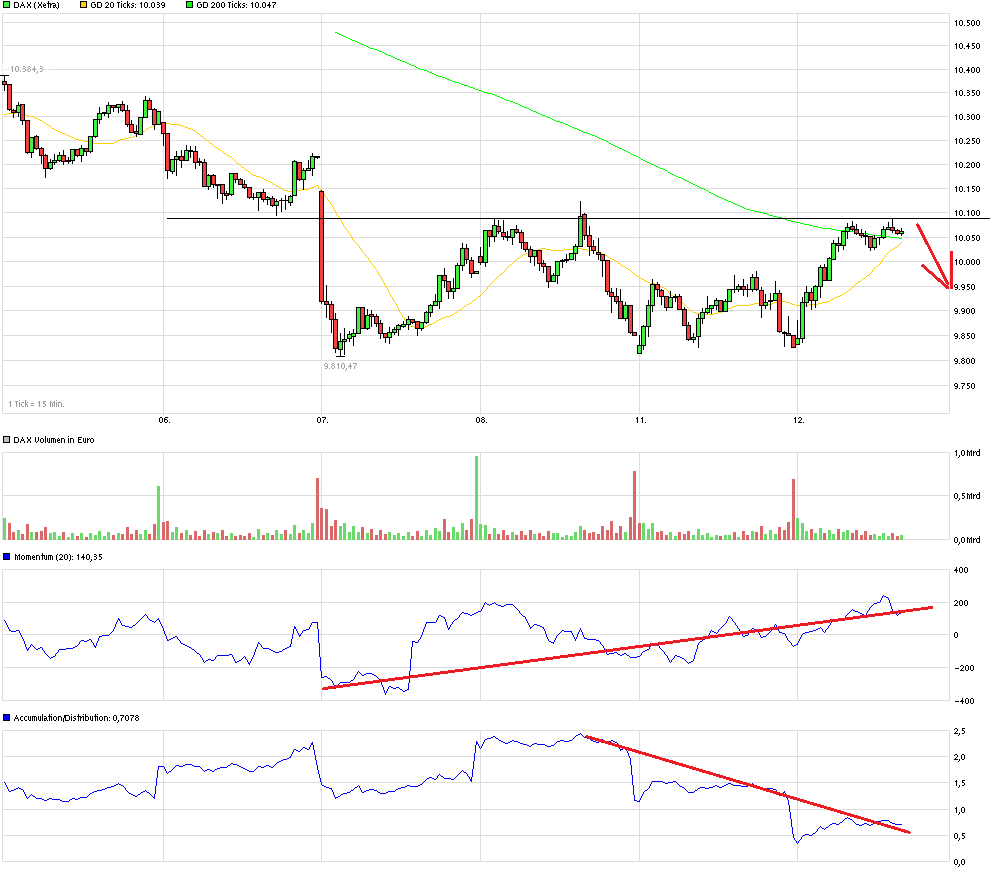Click the green GD 200 Ticks legend square

point(189,5)
